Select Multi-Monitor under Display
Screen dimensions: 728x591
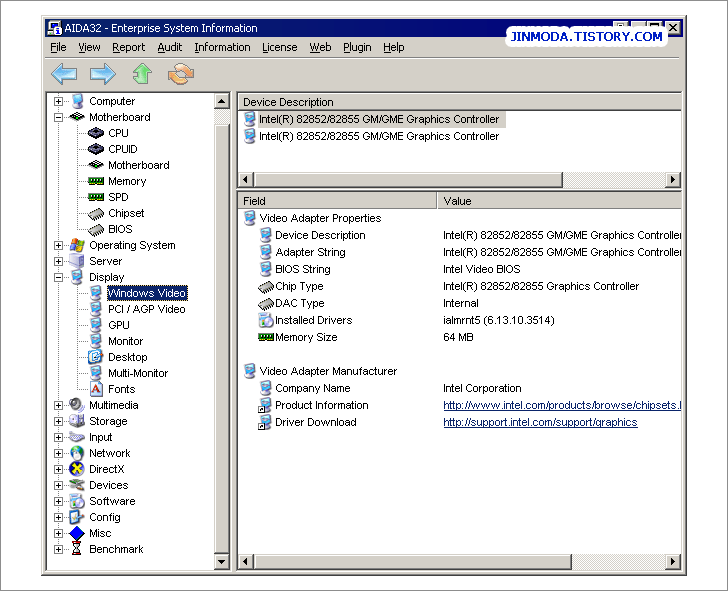click(138, 373)
